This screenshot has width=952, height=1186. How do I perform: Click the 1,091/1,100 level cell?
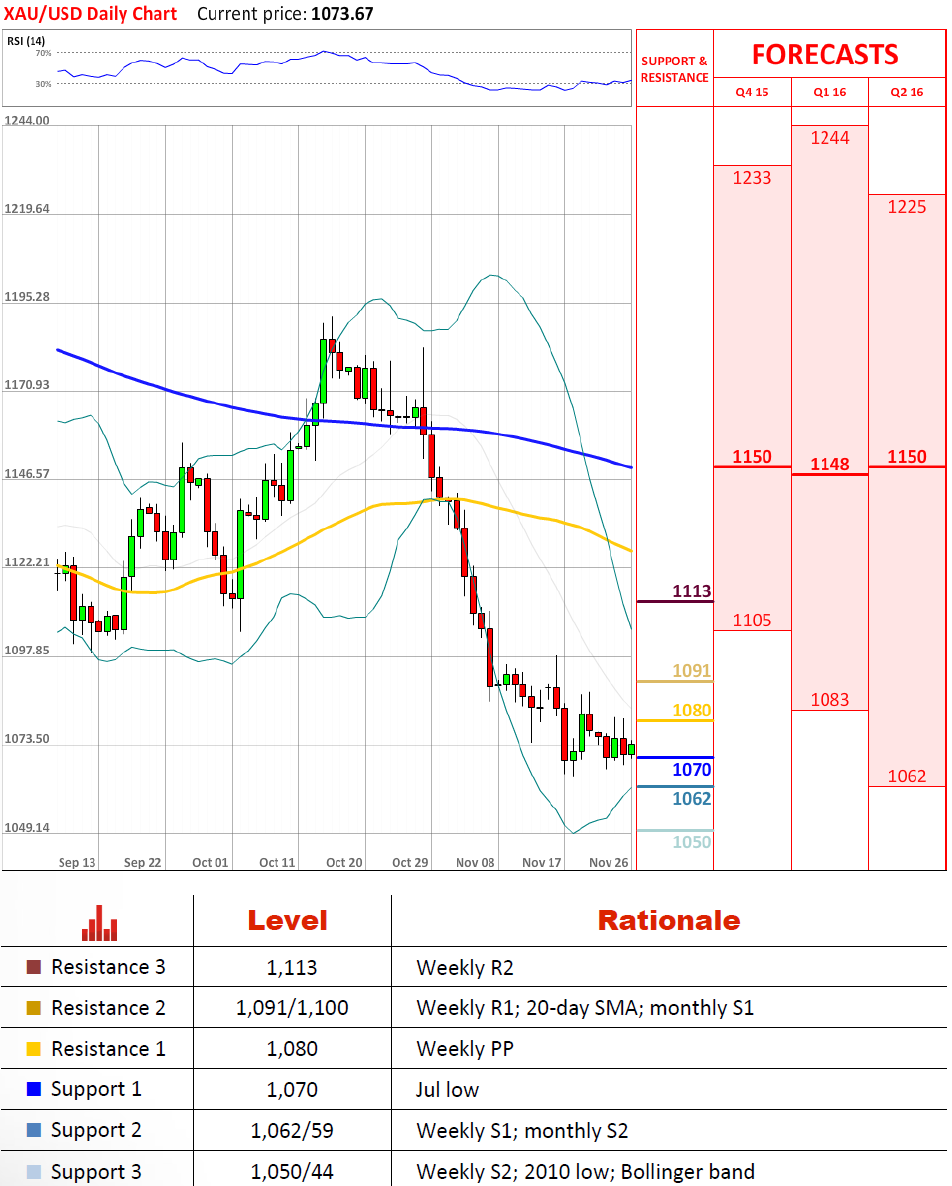click(x=292, y=1007)
